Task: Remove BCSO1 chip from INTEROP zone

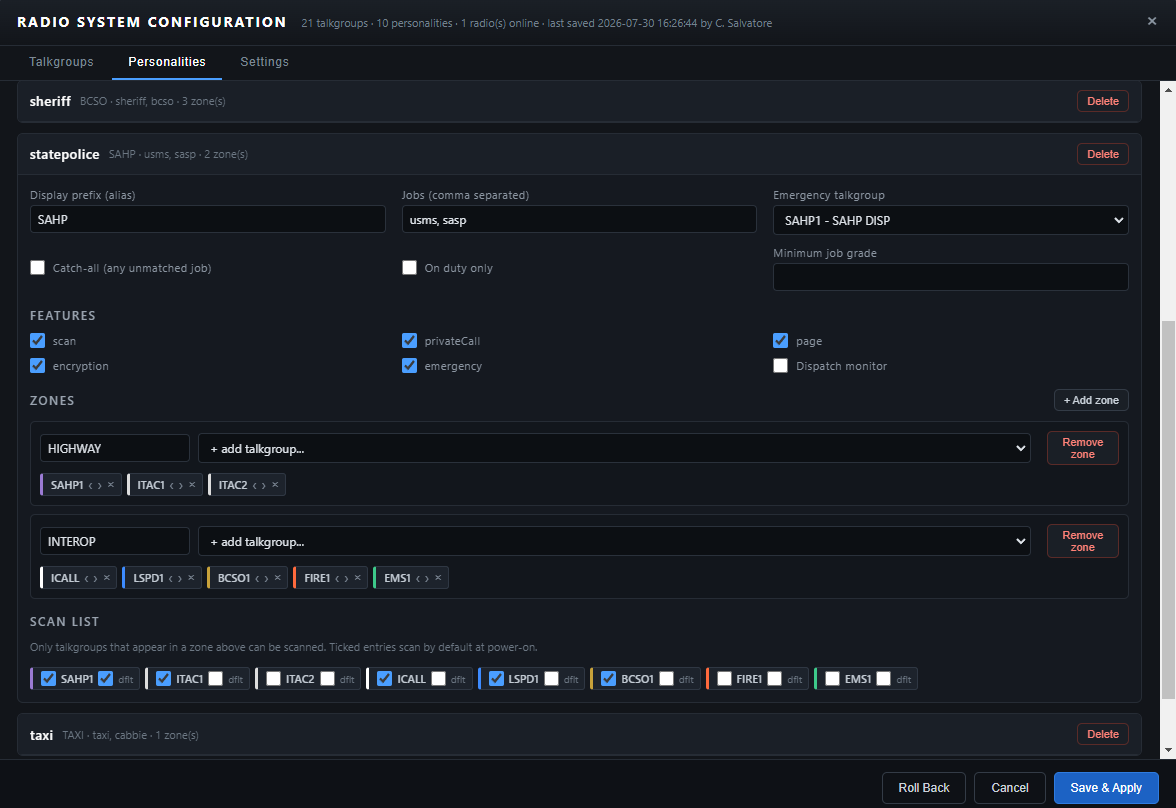Action: tap(278, 578)
